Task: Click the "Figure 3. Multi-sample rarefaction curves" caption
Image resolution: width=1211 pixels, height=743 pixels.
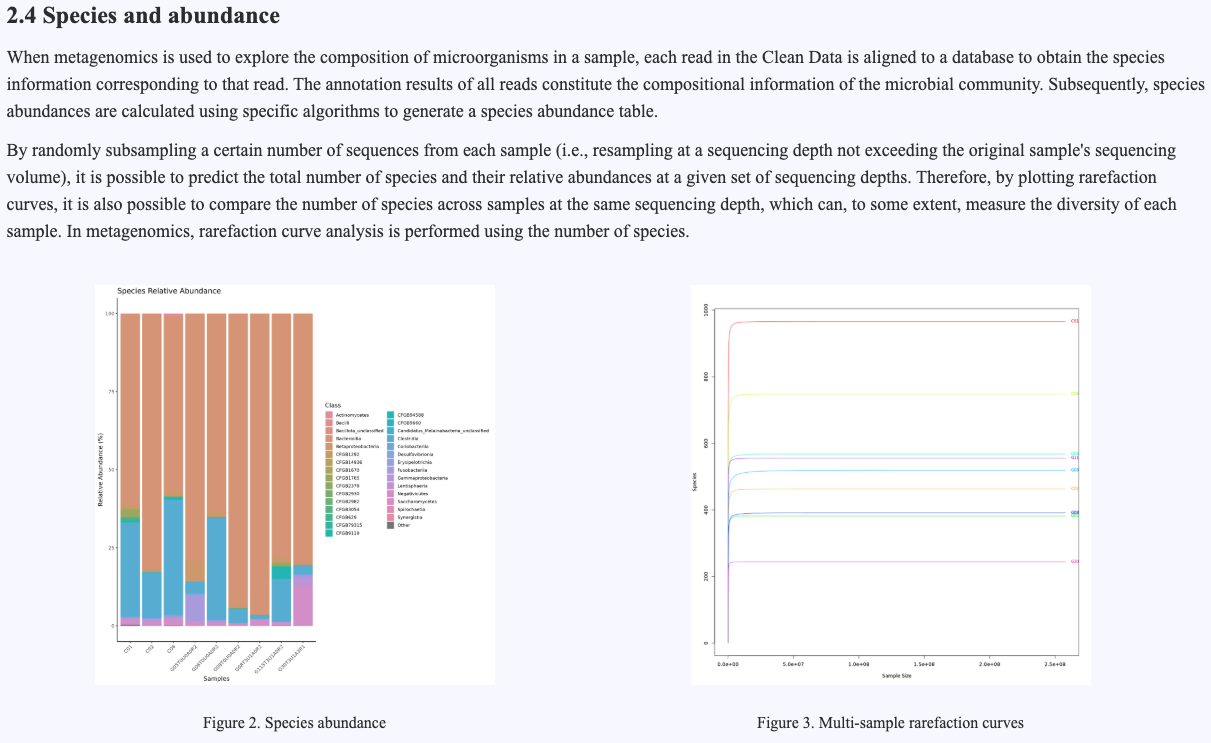Action: click(890, 722)
